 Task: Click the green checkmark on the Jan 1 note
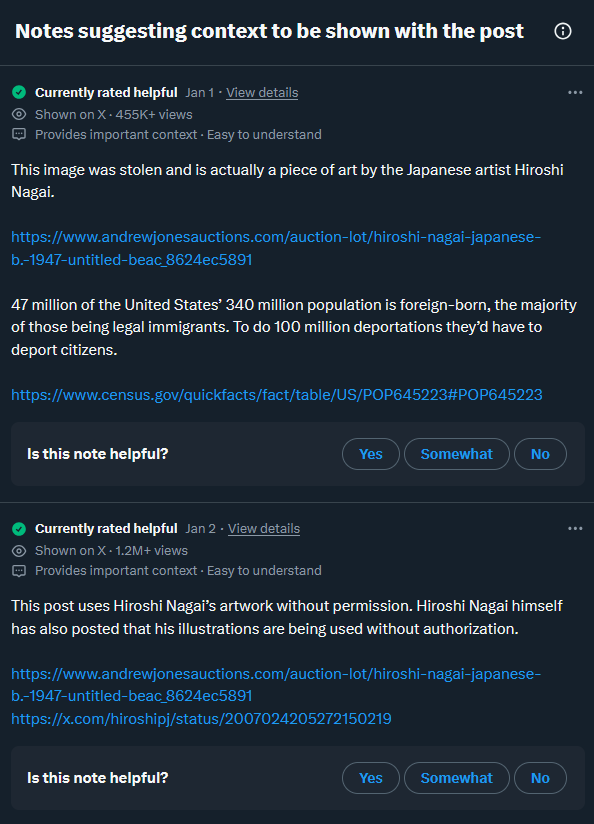point(19,92)
